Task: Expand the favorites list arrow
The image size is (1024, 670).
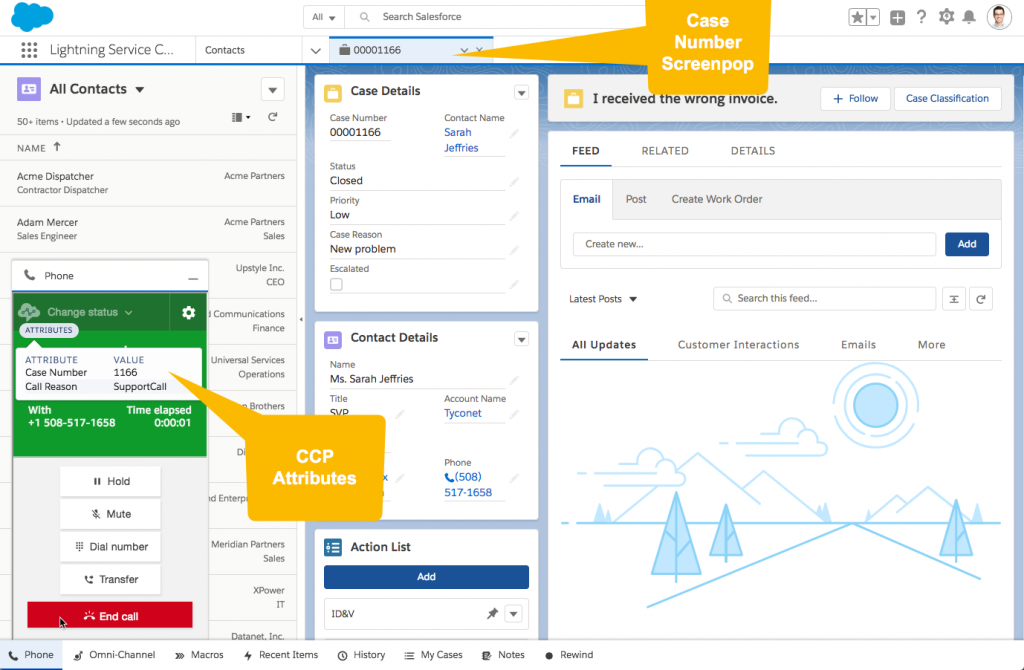Action: pyautogui.click(x=872, y=17)
